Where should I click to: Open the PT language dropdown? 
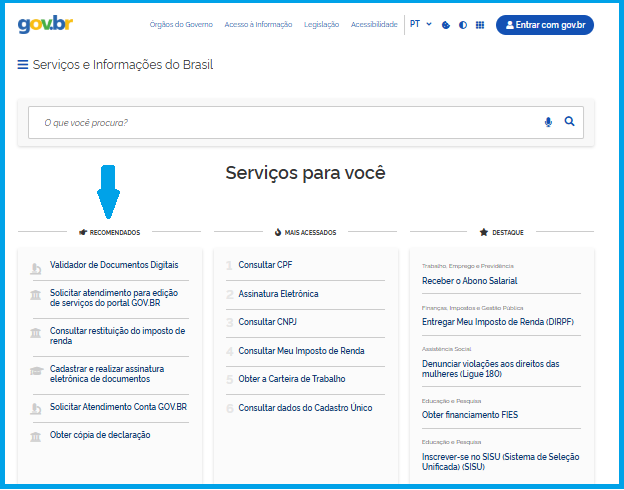[x=421, y=24]
